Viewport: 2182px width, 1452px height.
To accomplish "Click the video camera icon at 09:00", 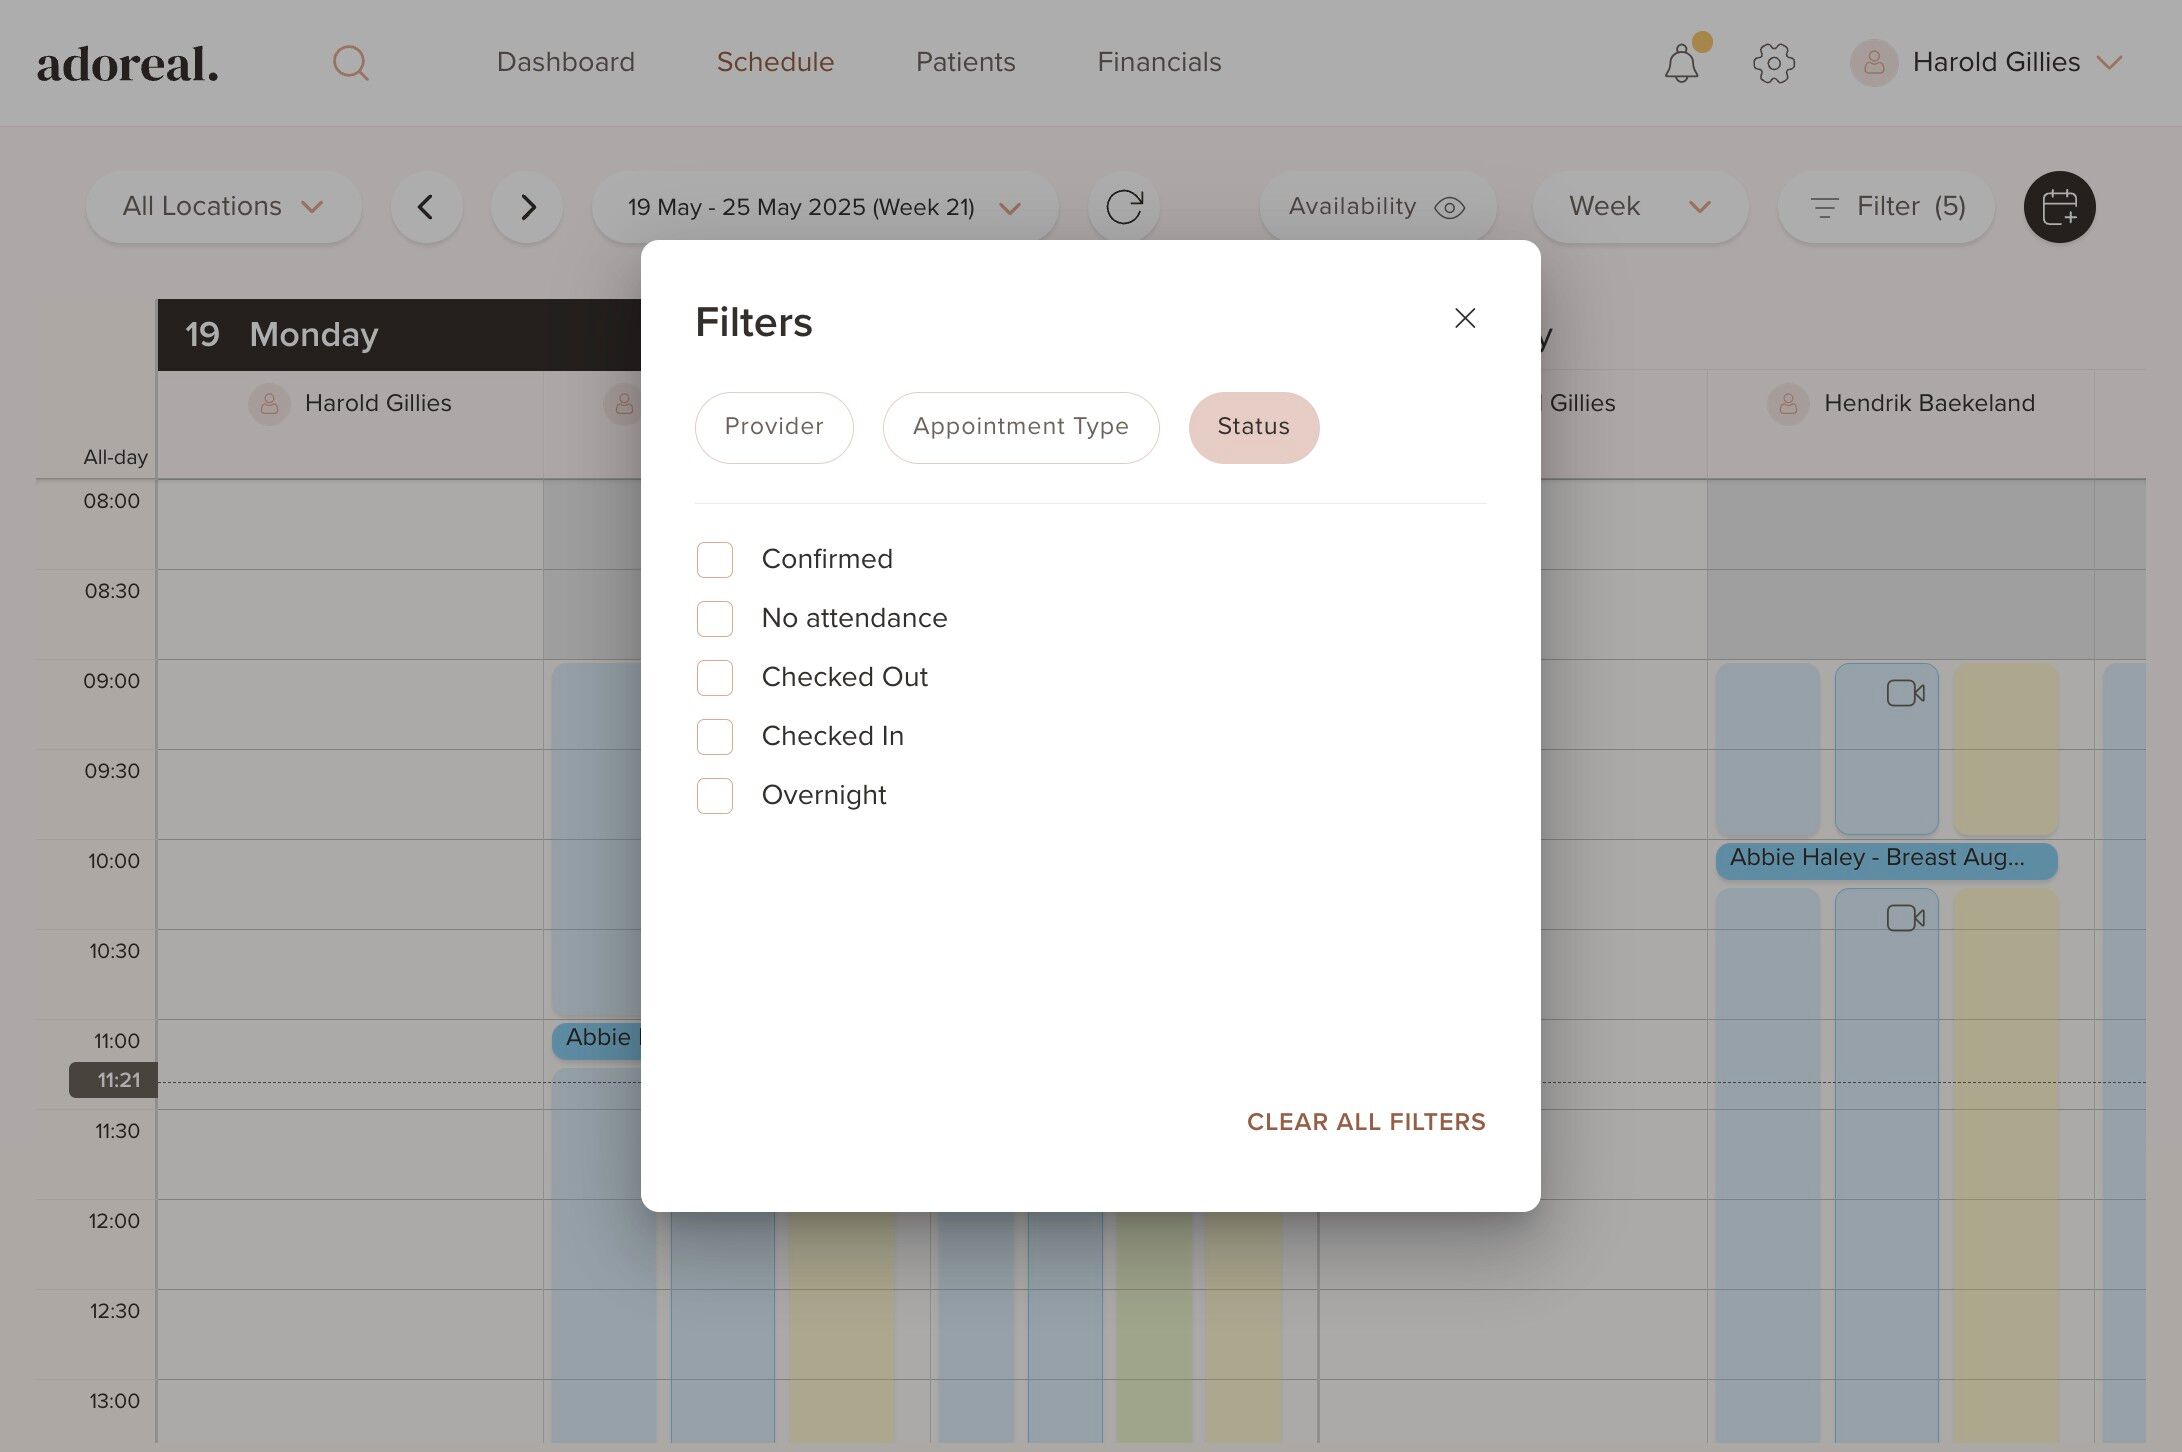I will (x=1904, y=693).
